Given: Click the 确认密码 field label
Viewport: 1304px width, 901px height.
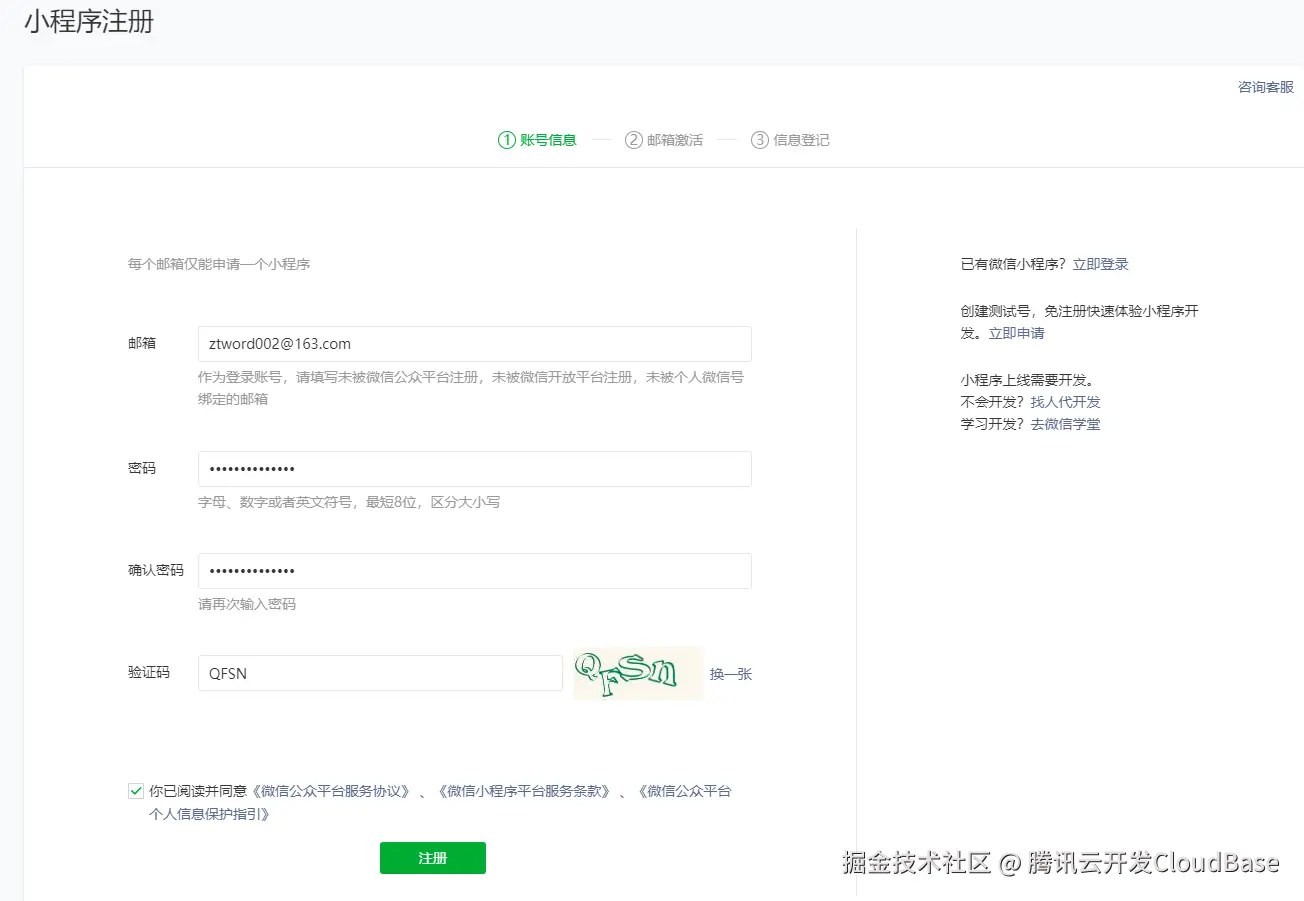Looking at the screenshot, I should (156, 570).
